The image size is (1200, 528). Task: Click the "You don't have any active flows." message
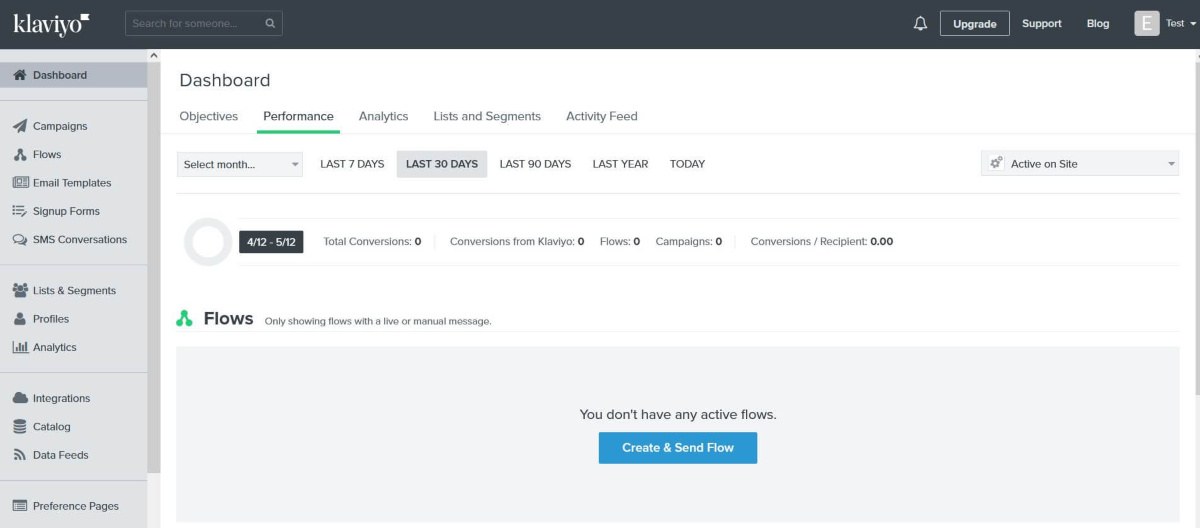click(x=678, y=414)
